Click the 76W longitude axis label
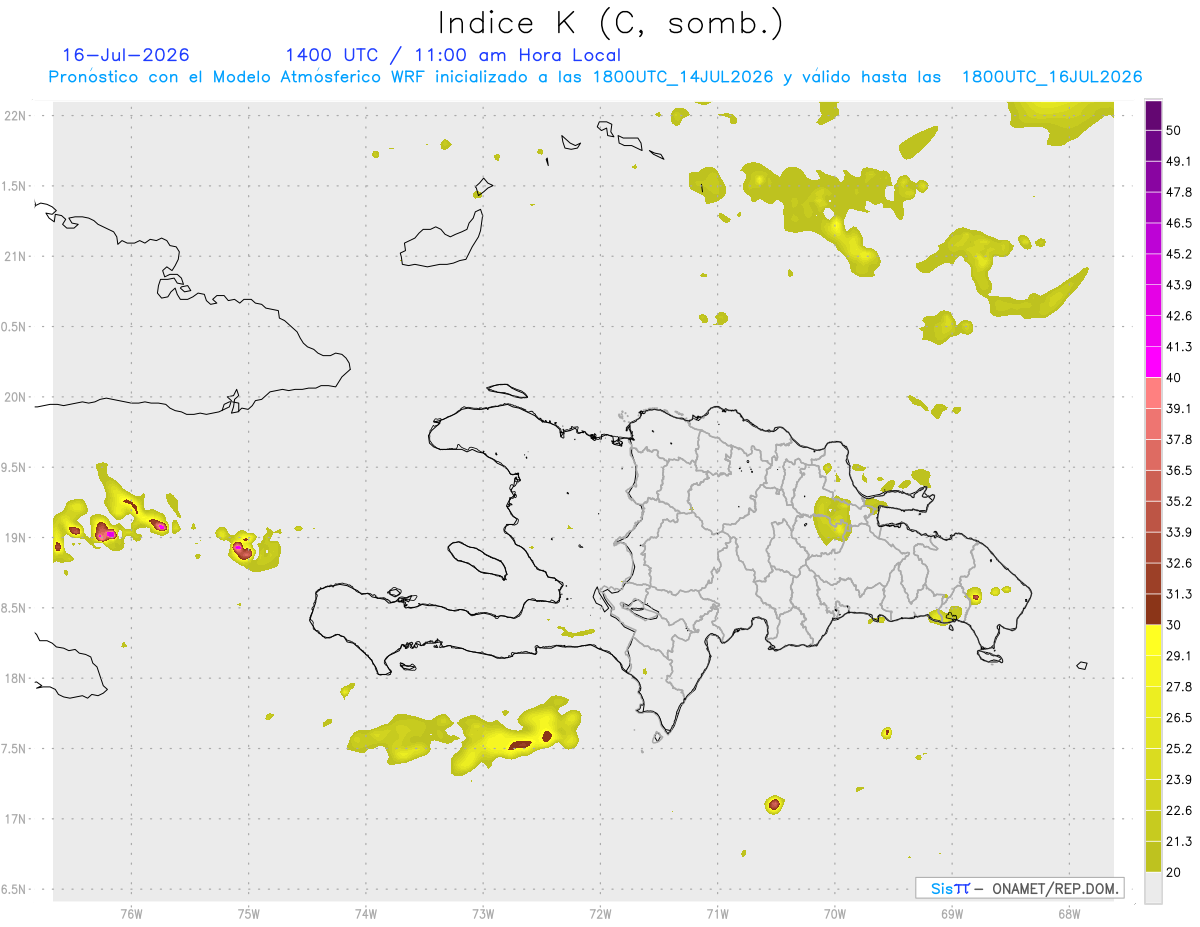Screen dimensions: 1200x927 131,913
